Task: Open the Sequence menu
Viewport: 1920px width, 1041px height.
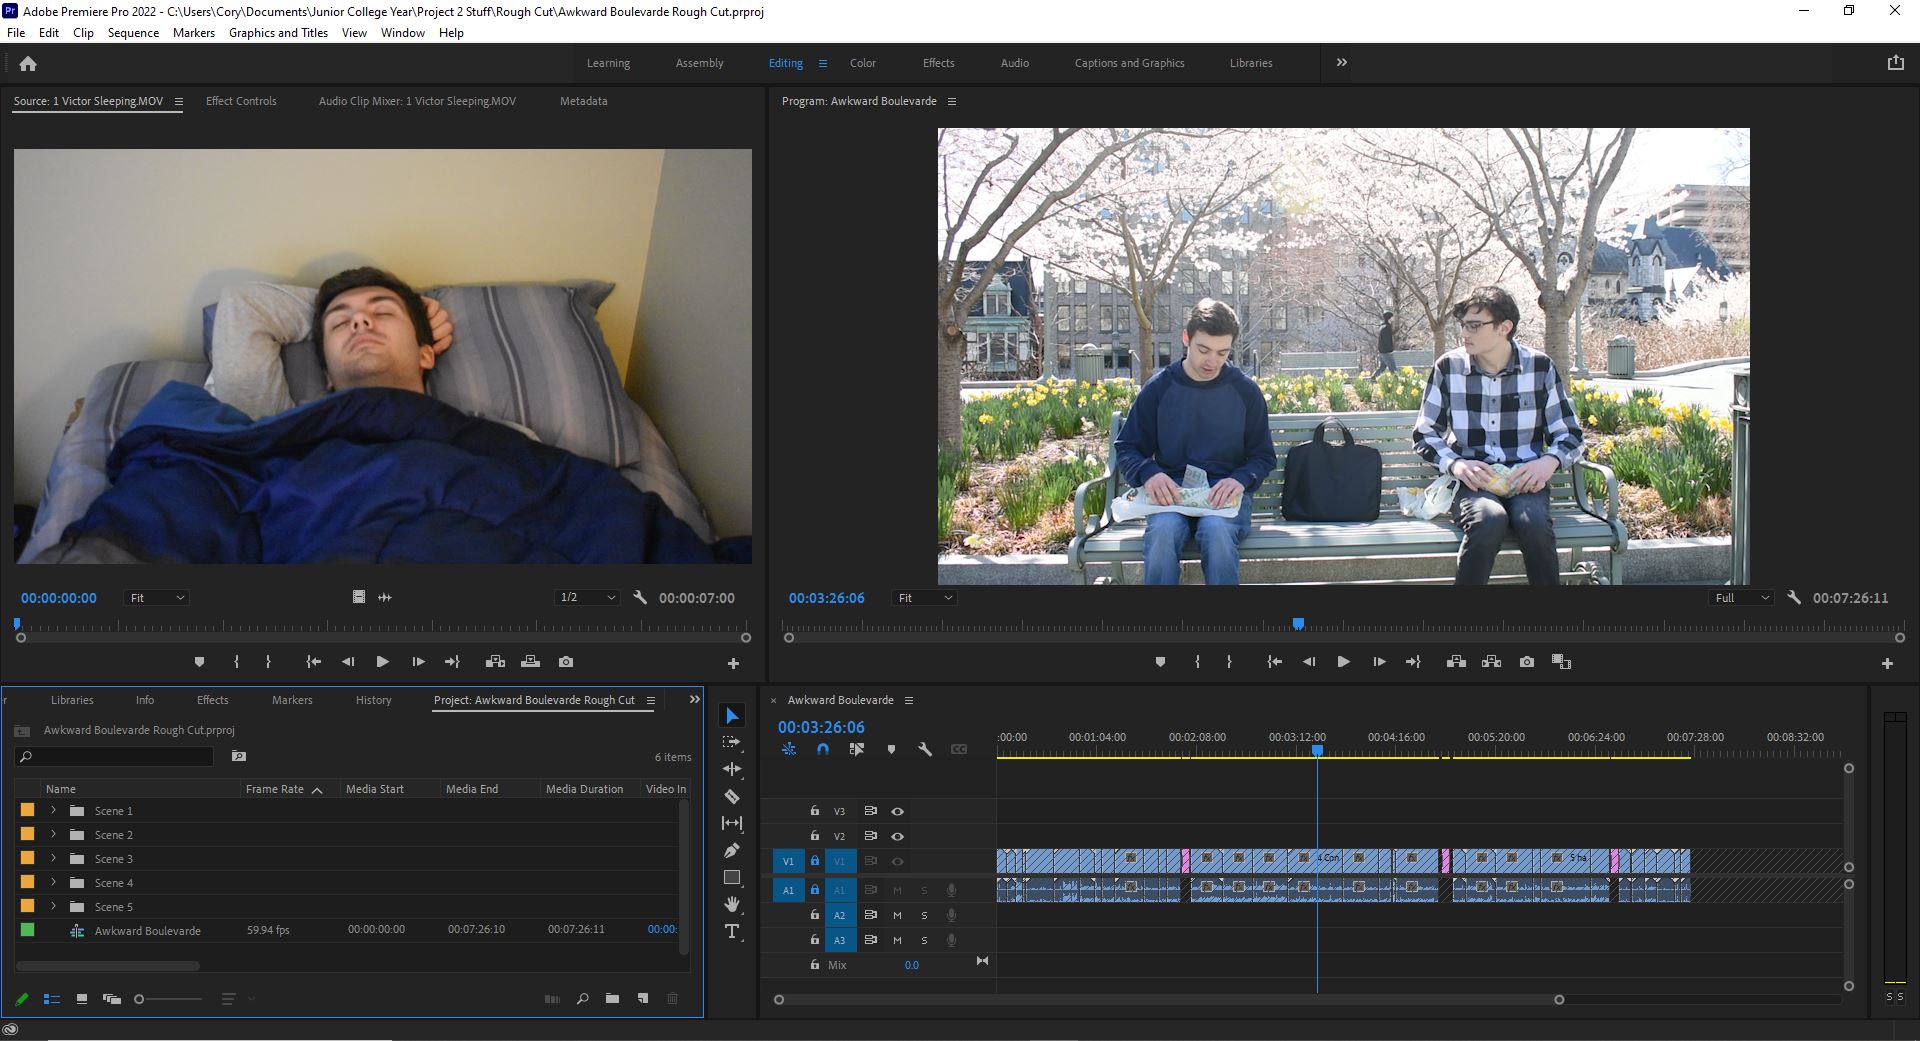Action: point(133,33)
